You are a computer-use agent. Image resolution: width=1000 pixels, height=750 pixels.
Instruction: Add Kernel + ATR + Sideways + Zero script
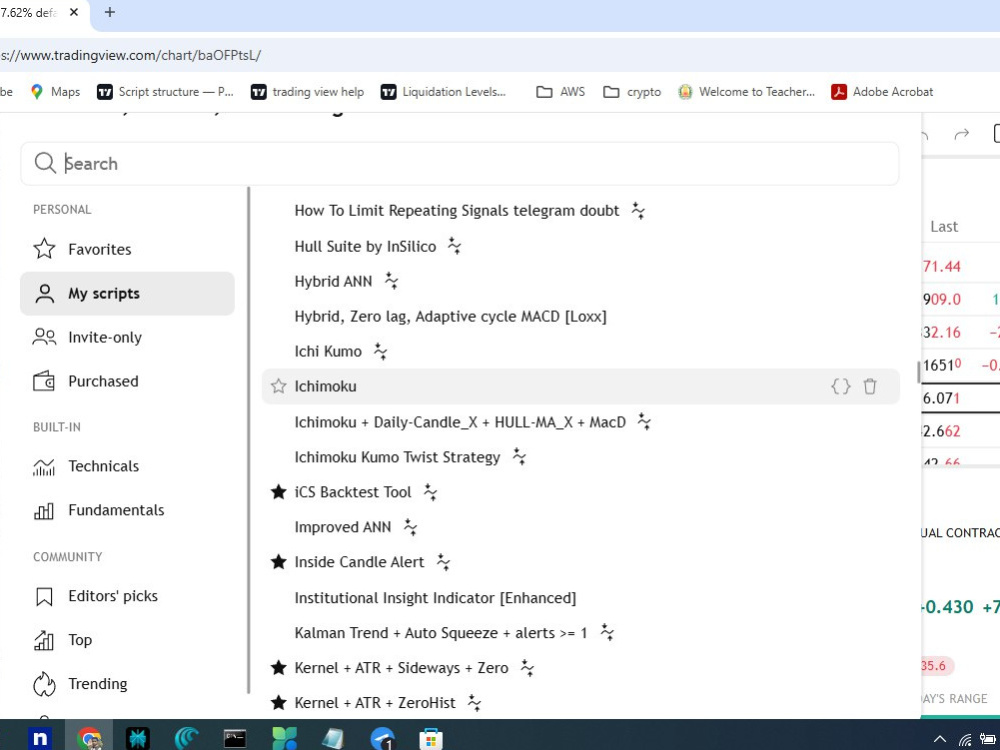tap(401, 668)
